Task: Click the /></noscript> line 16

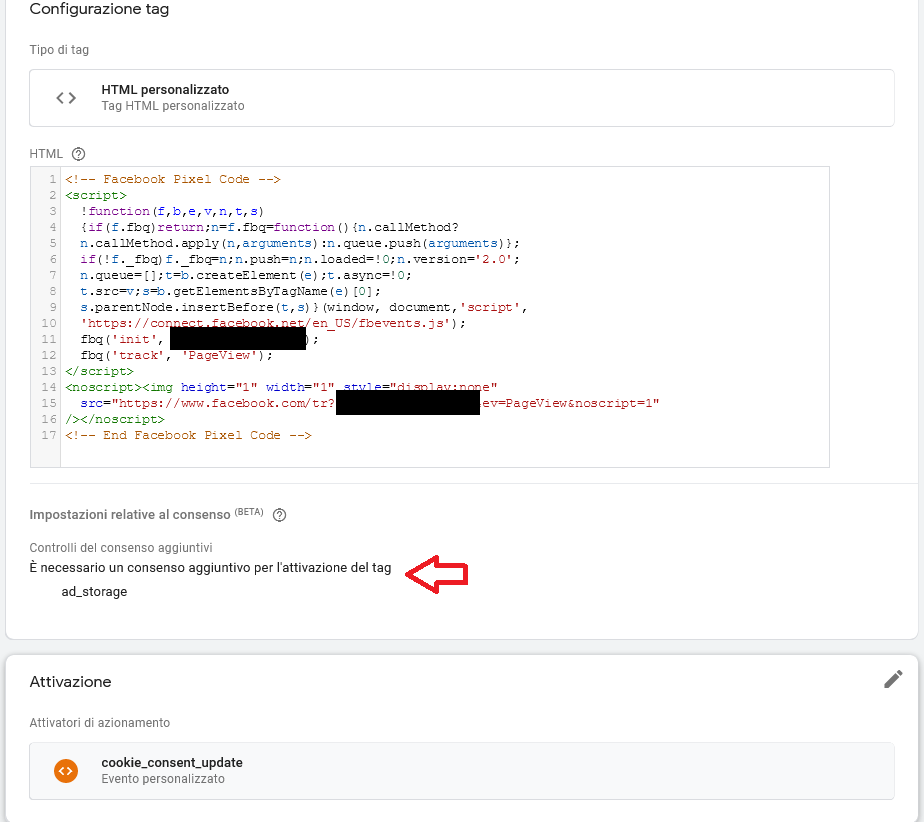Action: click(115, 419)
